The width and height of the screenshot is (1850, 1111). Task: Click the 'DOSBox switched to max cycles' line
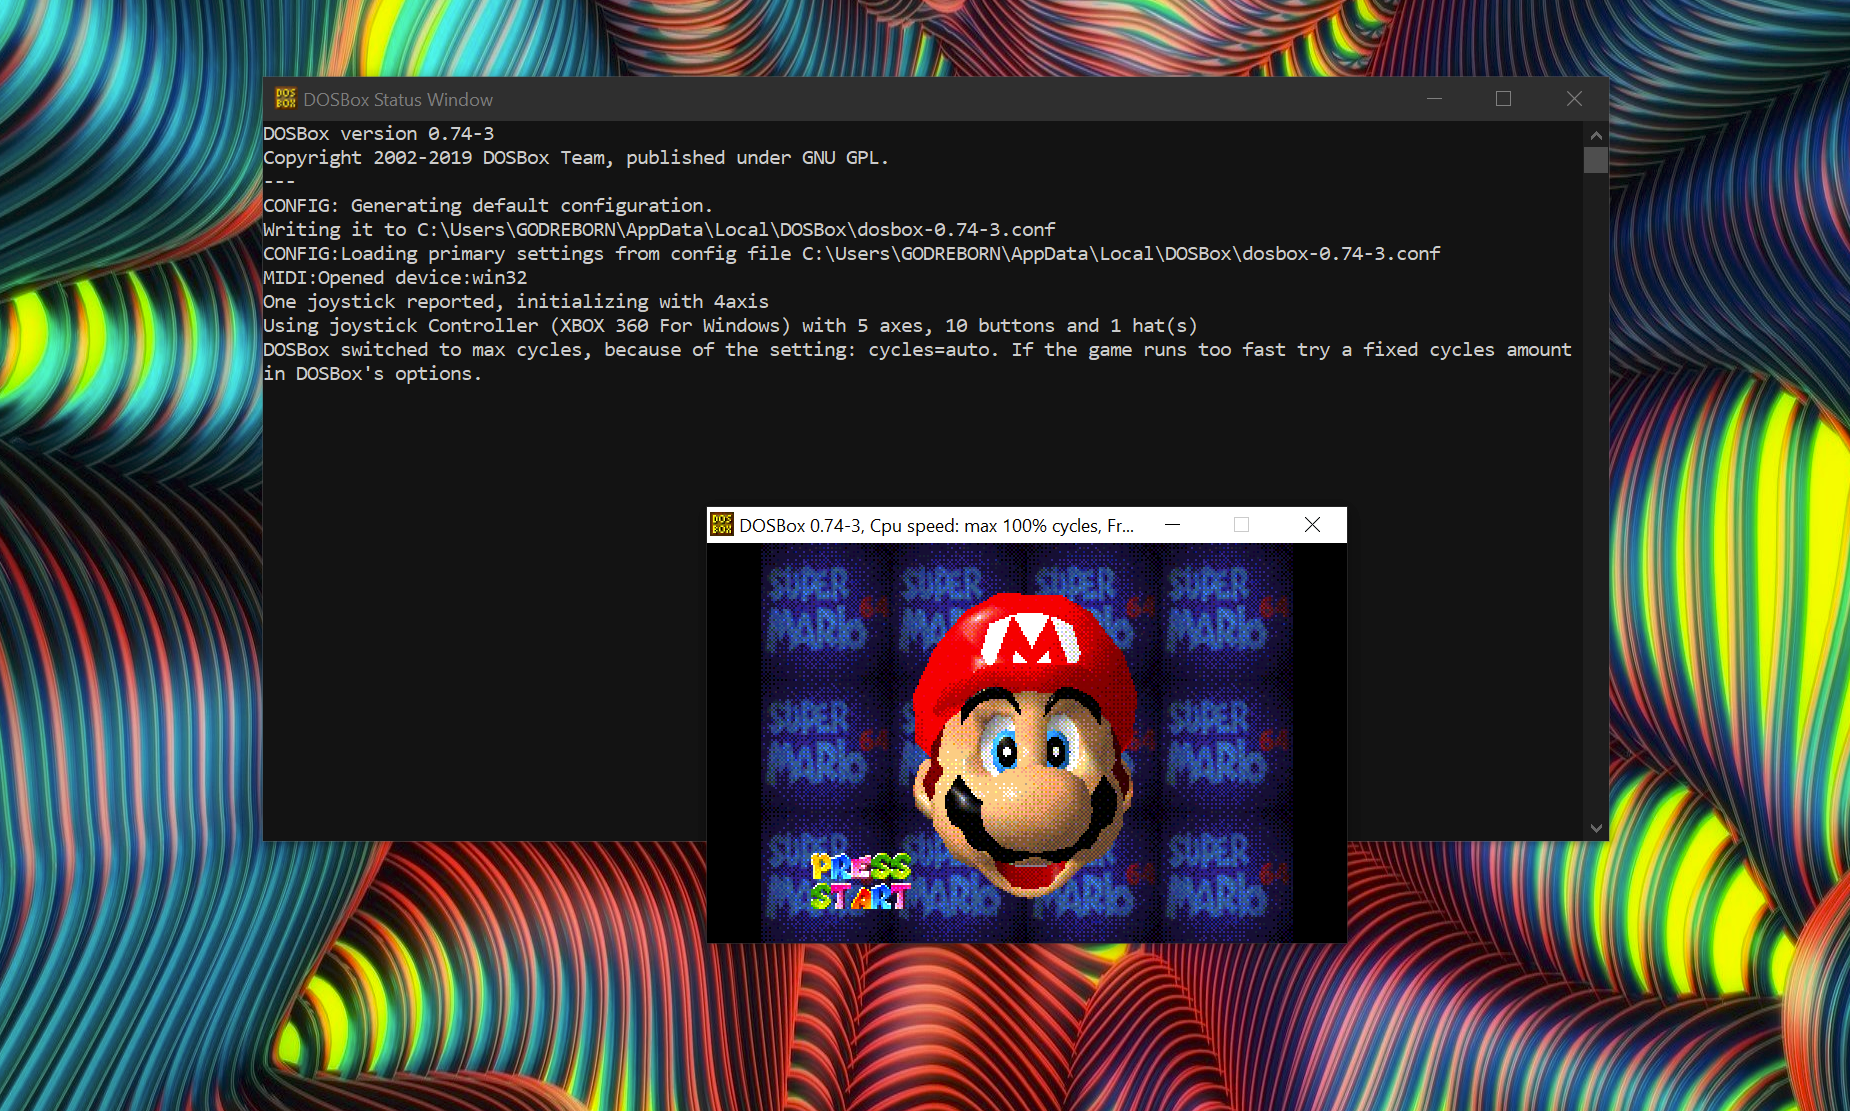[918, 350]
